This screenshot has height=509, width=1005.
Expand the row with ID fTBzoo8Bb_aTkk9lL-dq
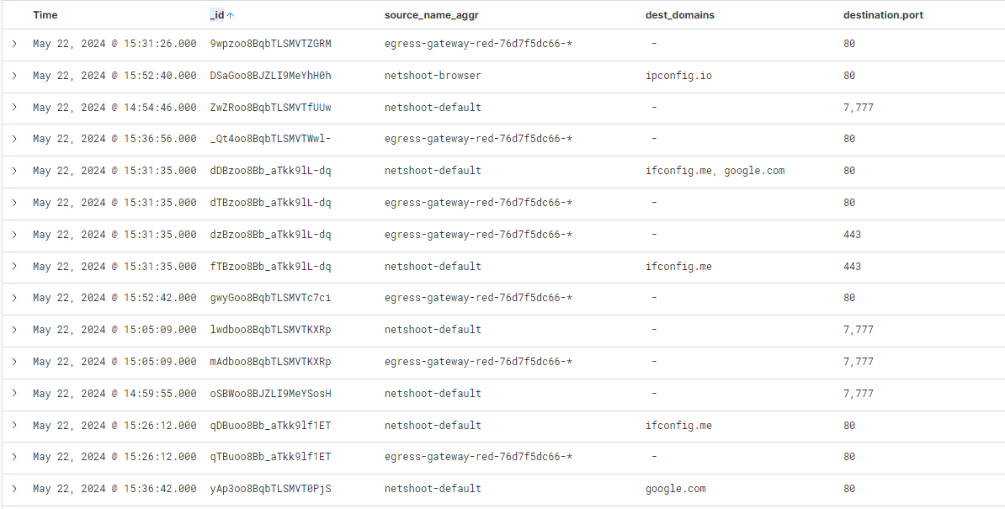(x=14, y=266)
